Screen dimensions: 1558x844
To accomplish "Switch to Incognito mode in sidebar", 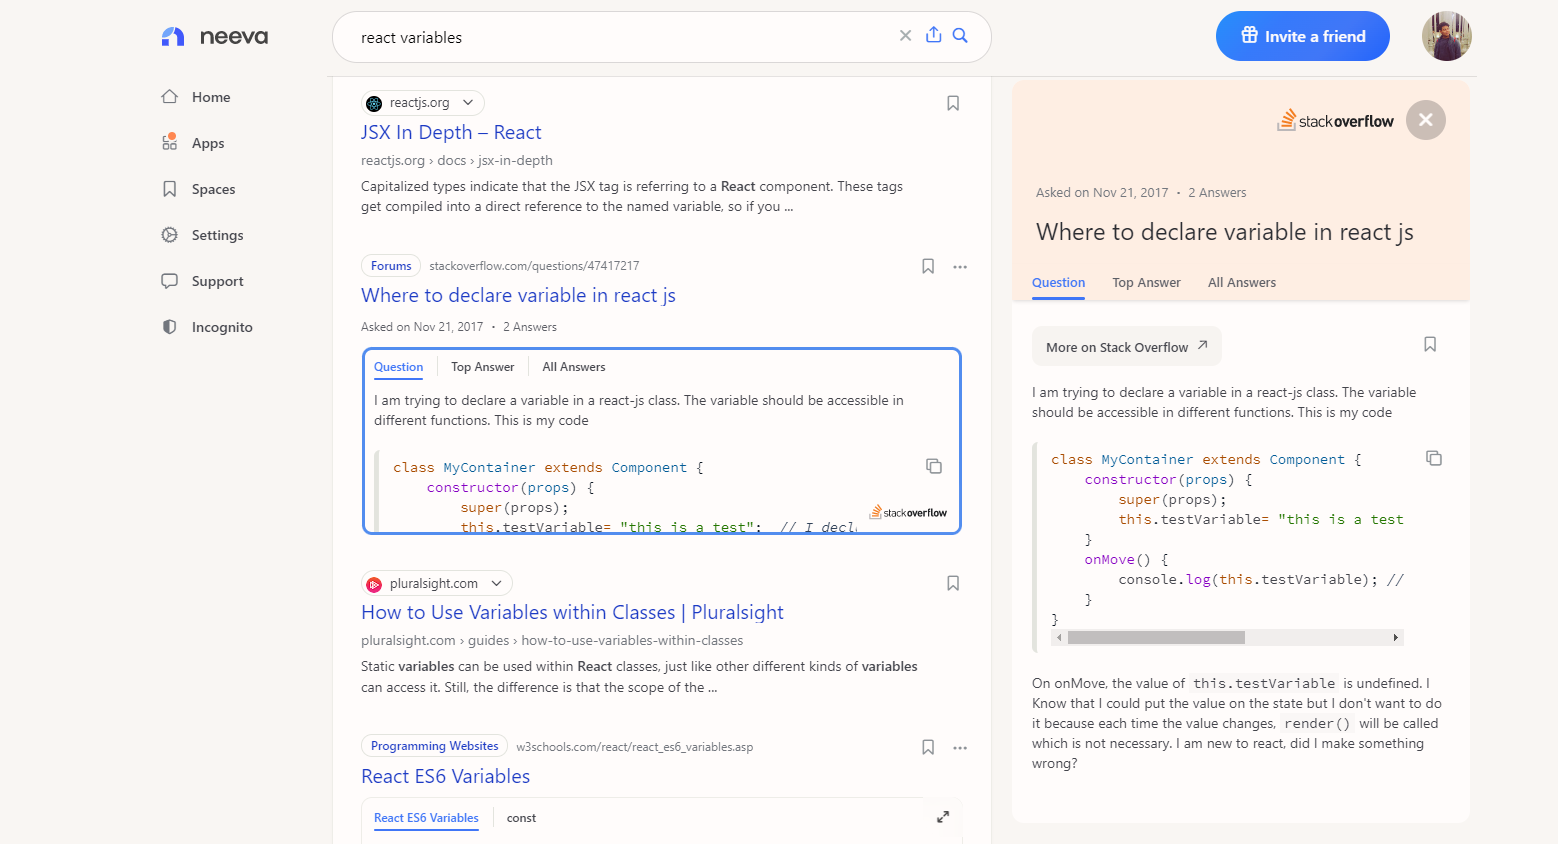I will pyautogui.click(x=207, y=327).
